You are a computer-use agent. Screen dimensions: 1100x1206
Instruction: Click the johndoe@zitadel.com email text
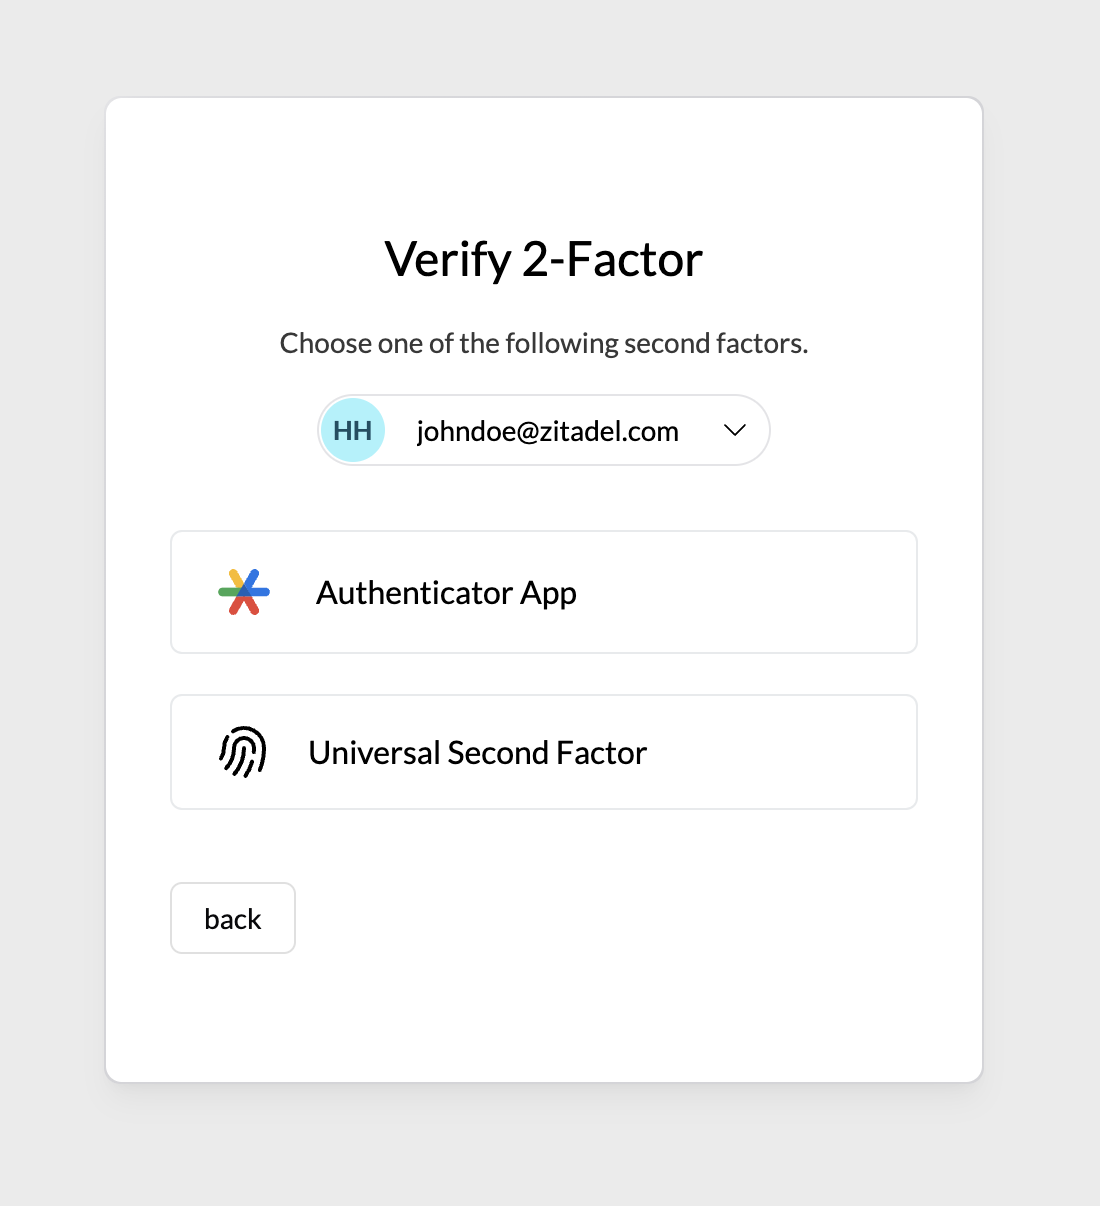pyautogui.click(x=547, y=431)
